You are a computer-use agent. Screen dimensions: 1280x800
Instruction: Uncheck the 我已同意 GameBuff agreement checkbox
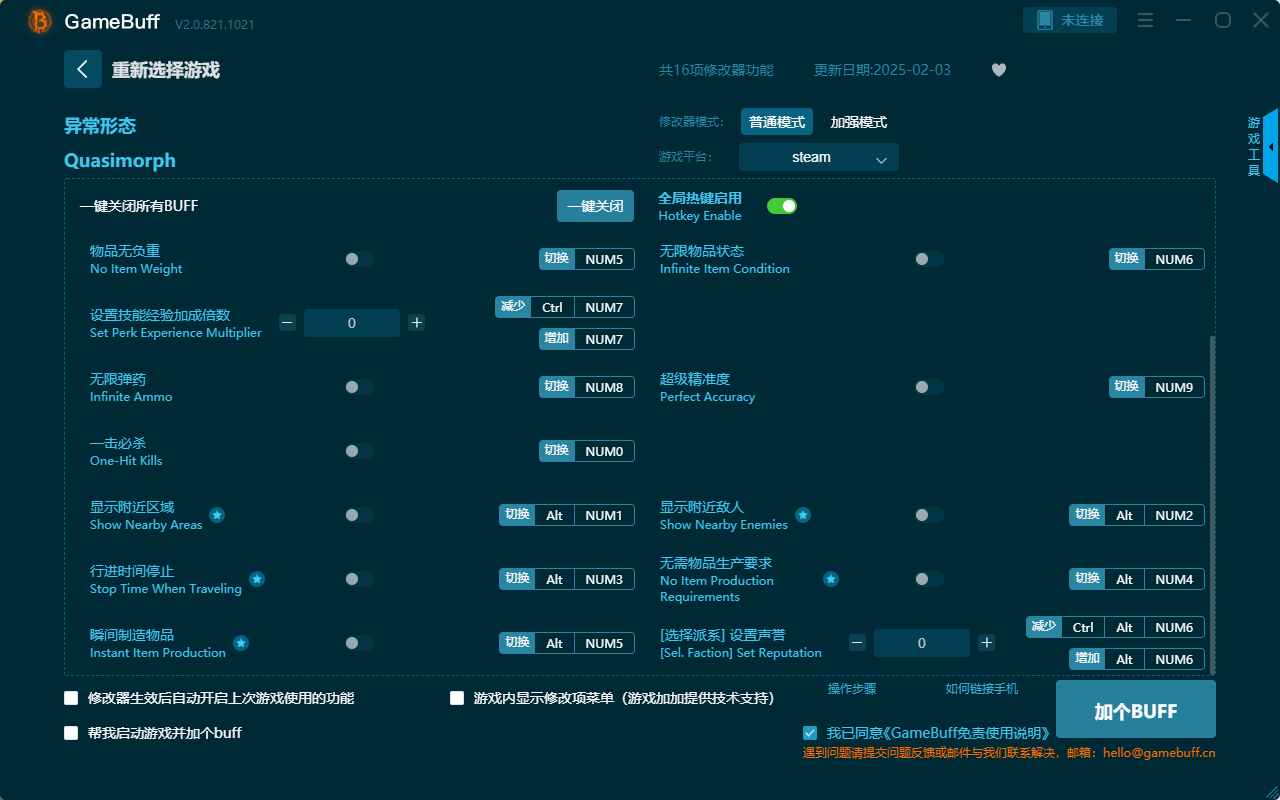[810, 732]
